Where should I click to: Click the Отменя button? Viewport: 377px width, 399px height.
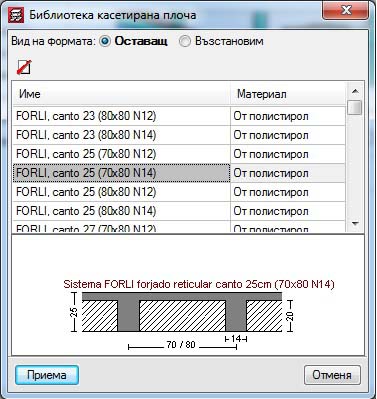pos(332,375)
